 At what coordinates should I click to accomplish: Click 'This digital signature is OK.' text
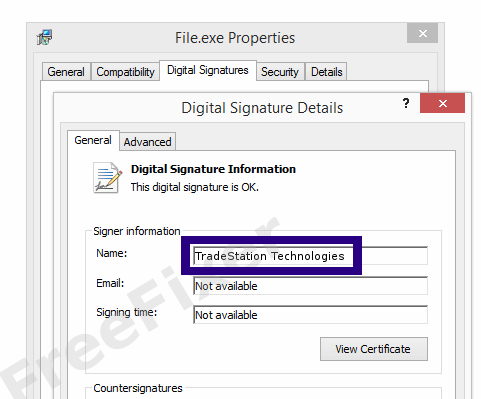coord(195,187)
